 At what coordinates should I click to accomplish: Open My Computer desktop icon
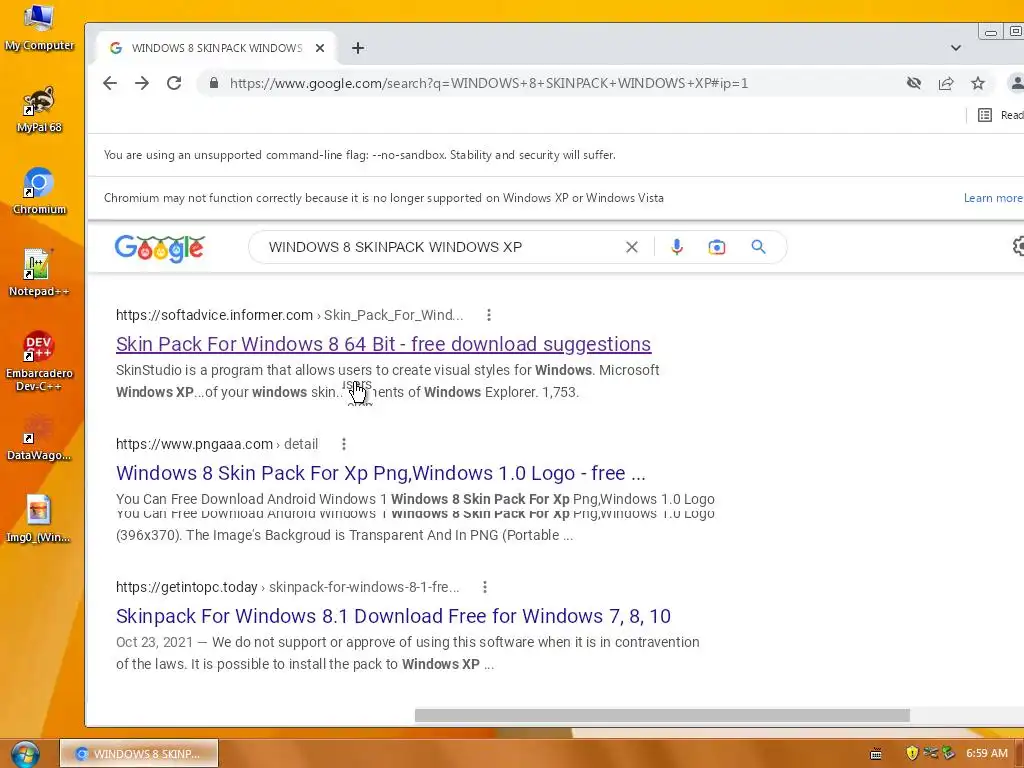tap(39, 27)
